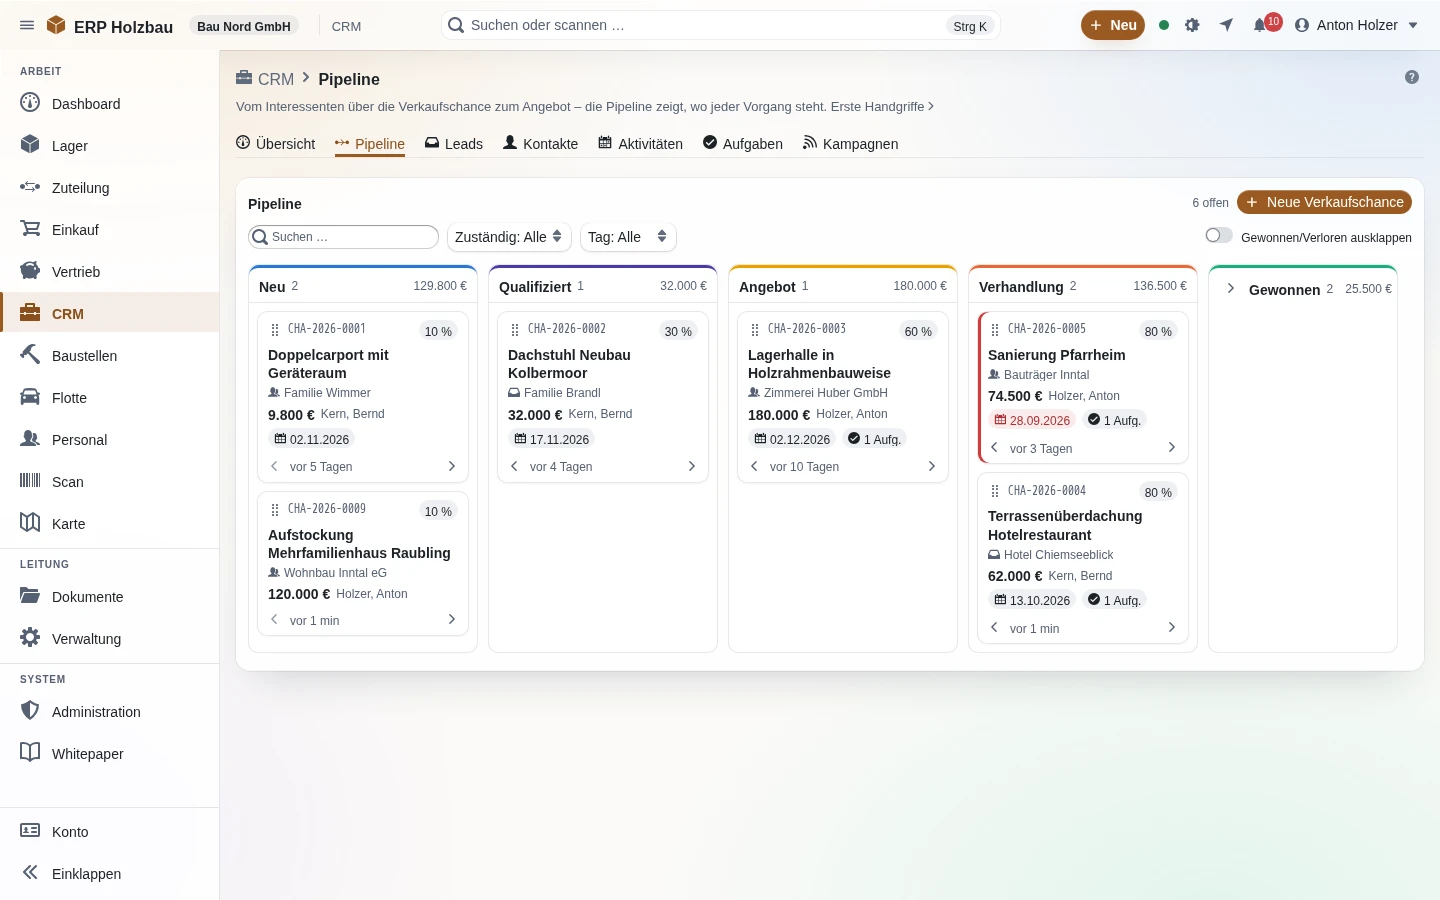Focus the Suchen oder scannen search box
The height and width of the screenshot is (900, 1440).
click(720, 25)
